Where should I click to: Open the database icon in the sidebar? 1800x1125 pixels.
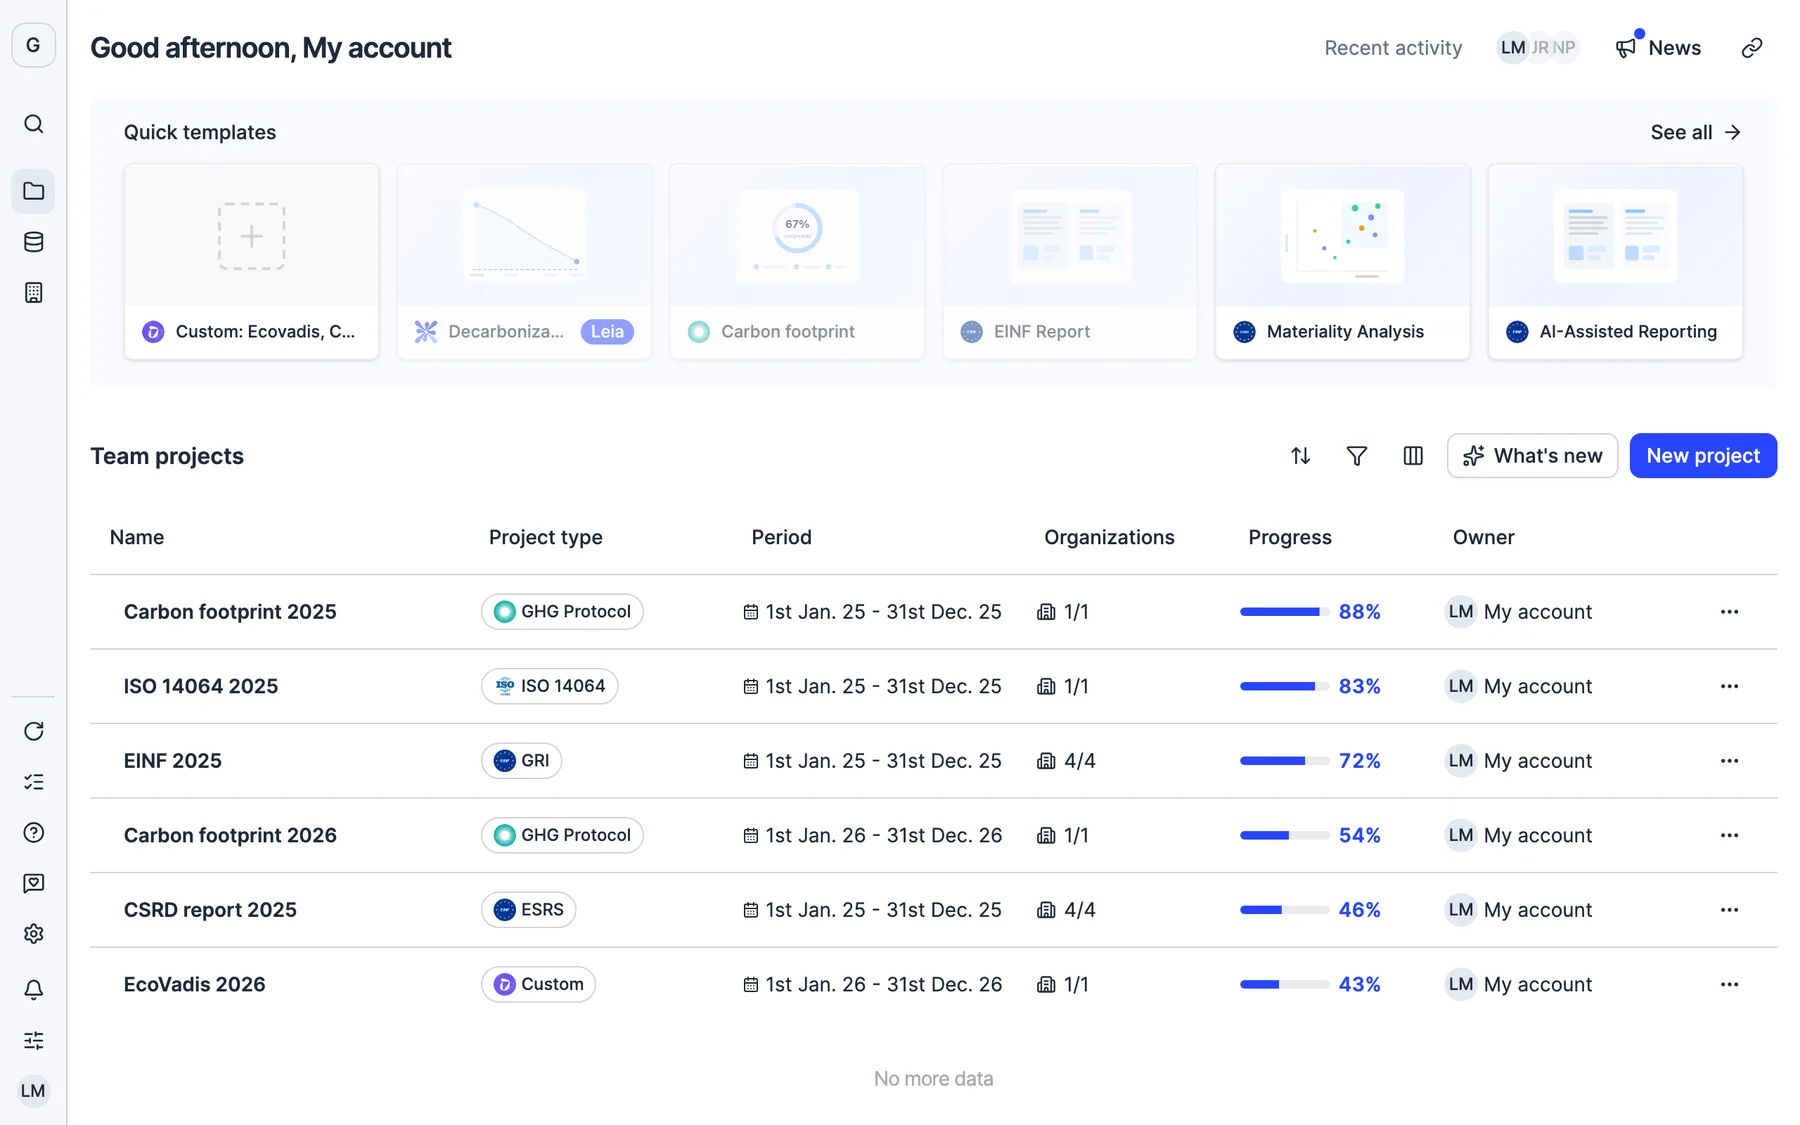(x=33, y=242)
